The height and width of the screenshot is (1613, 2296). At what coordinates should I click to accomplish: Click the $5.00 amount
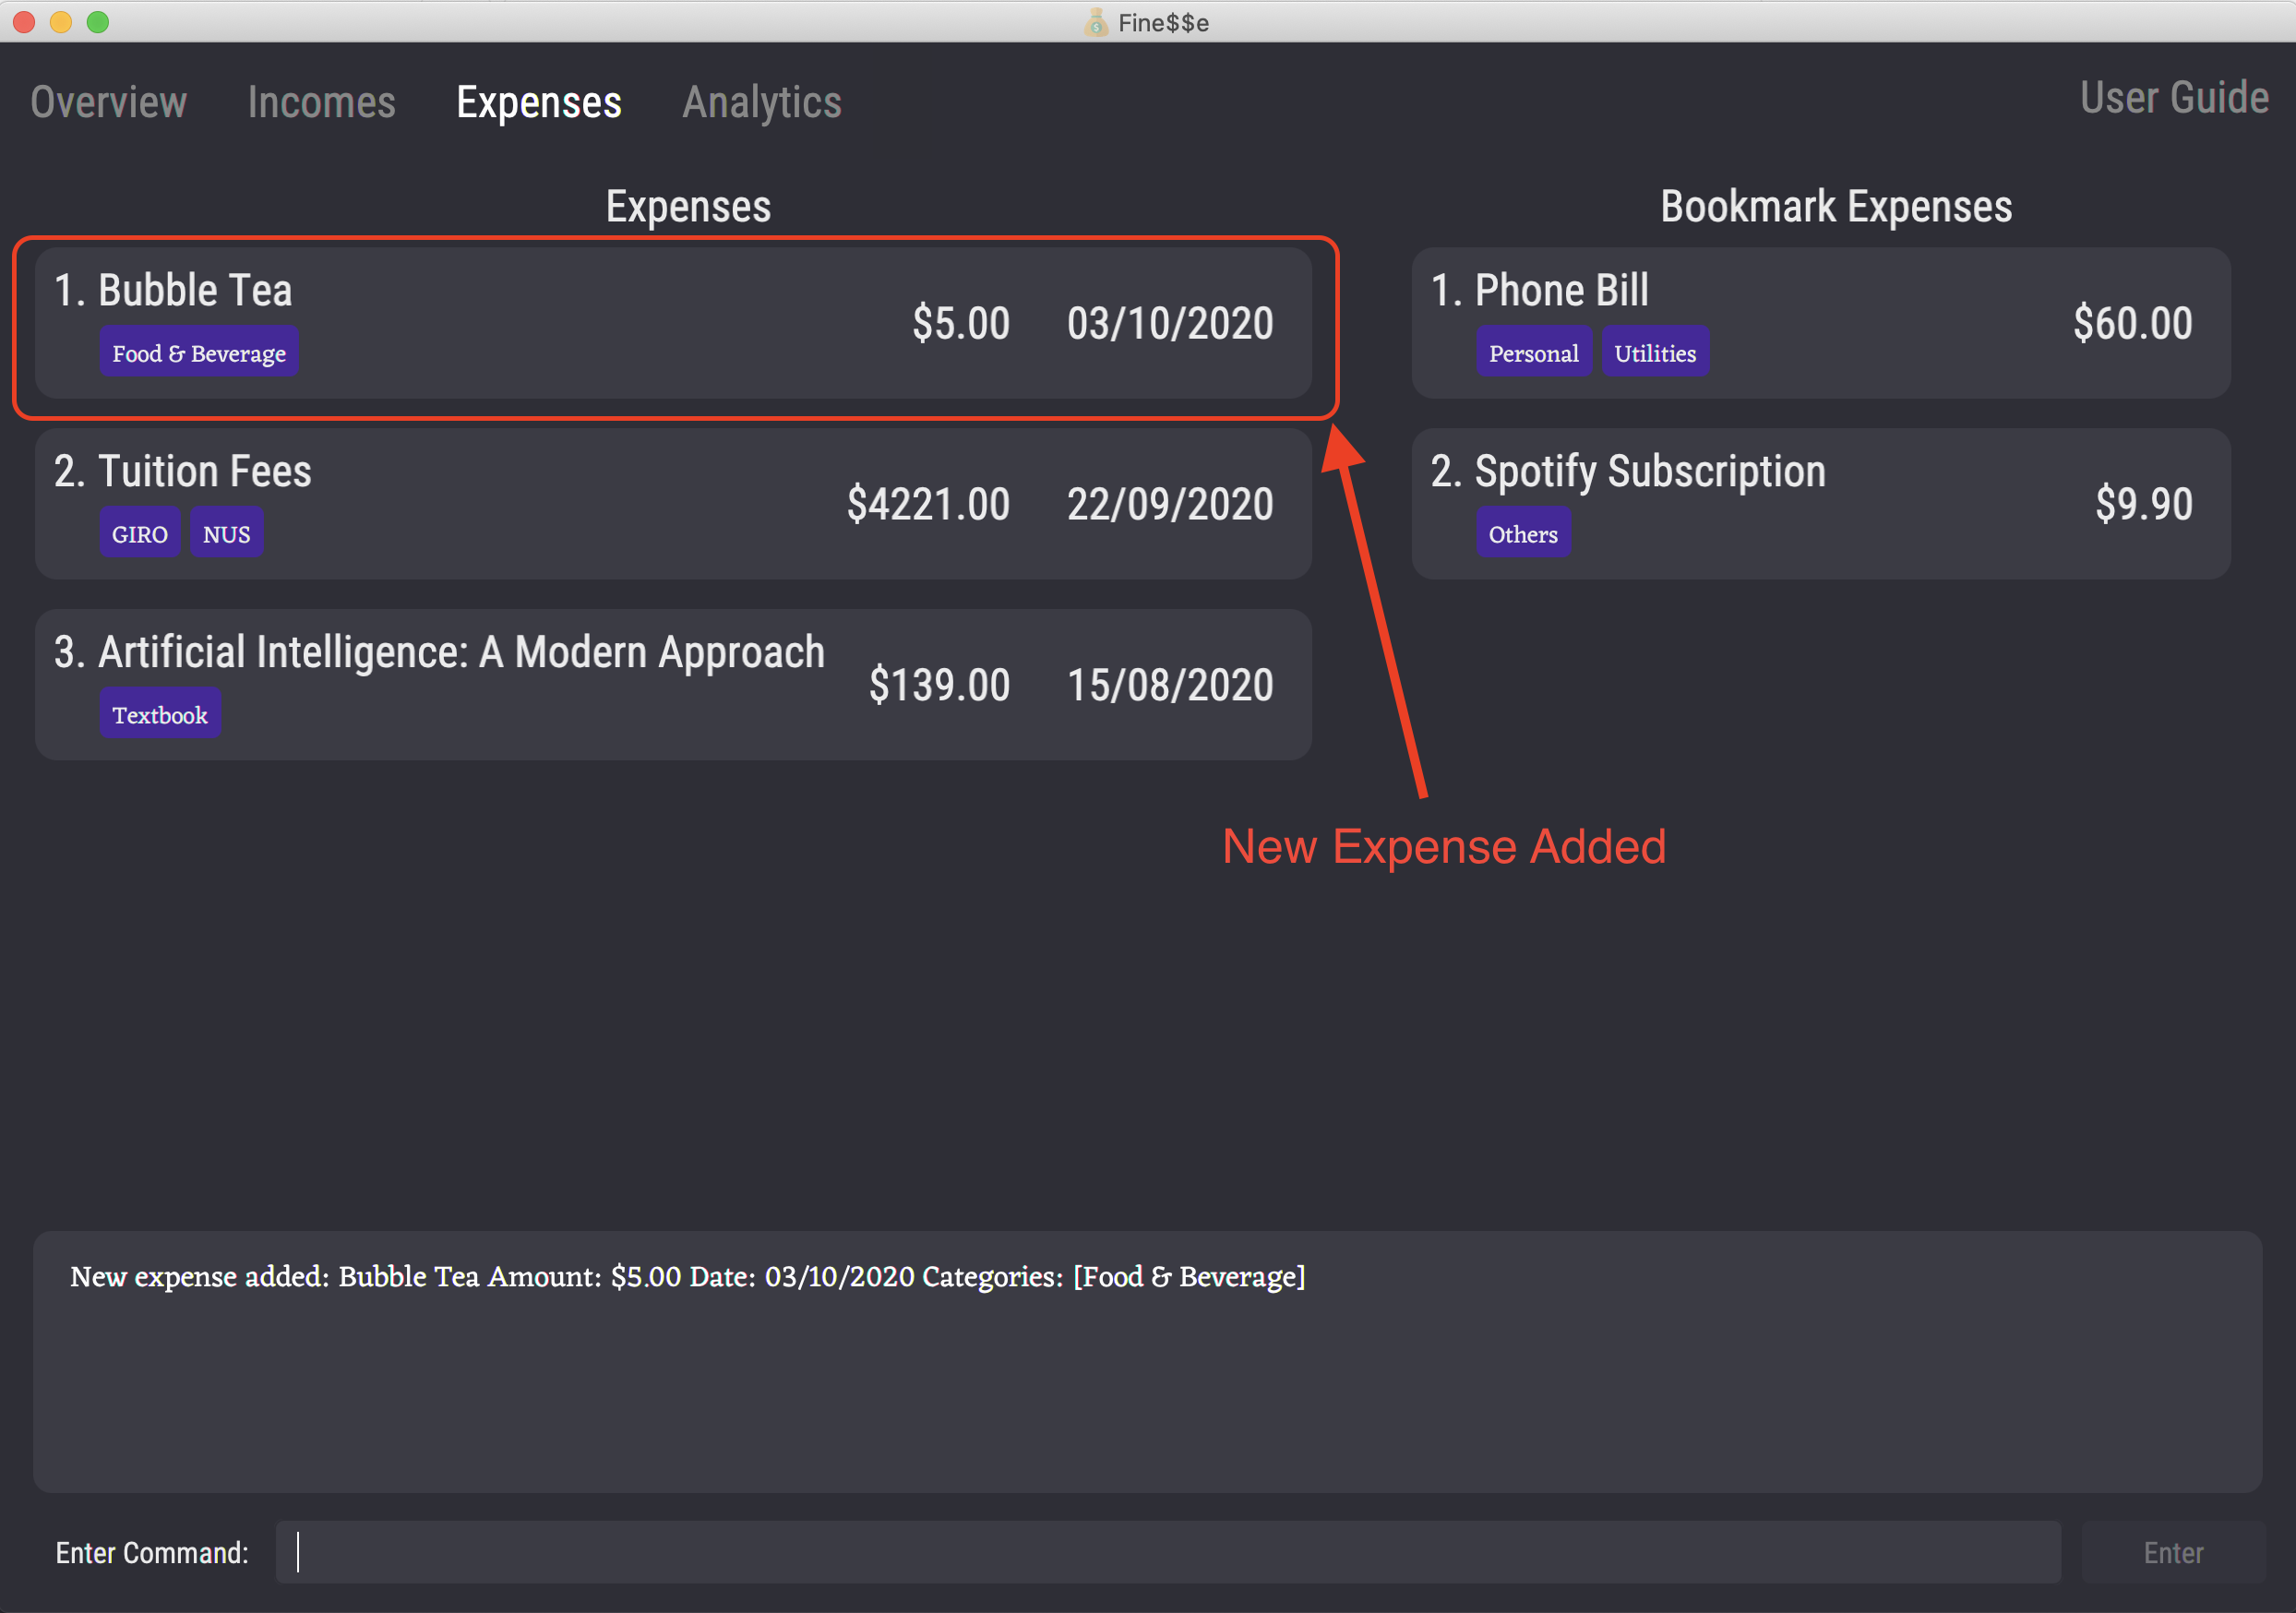click(961, 324)
